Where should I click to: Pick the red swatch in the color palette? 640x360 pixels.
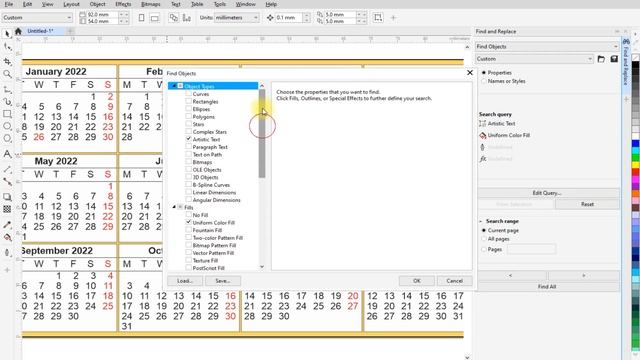(x=636, y=173)
